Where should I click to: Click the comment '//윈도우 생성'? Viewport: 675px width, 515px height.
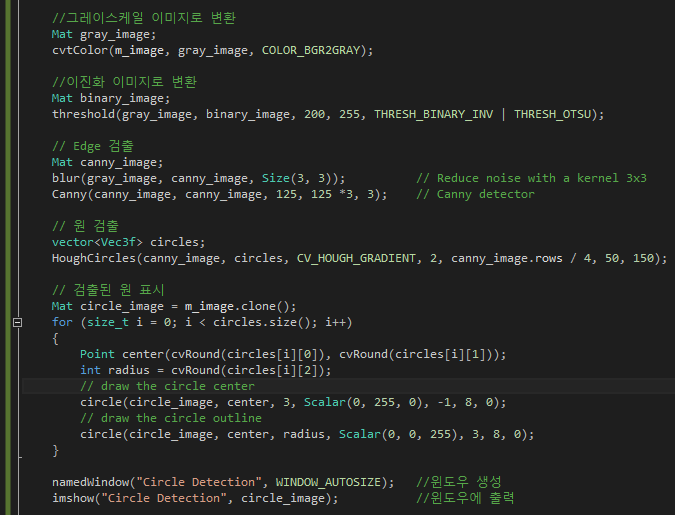pos(458,482)
